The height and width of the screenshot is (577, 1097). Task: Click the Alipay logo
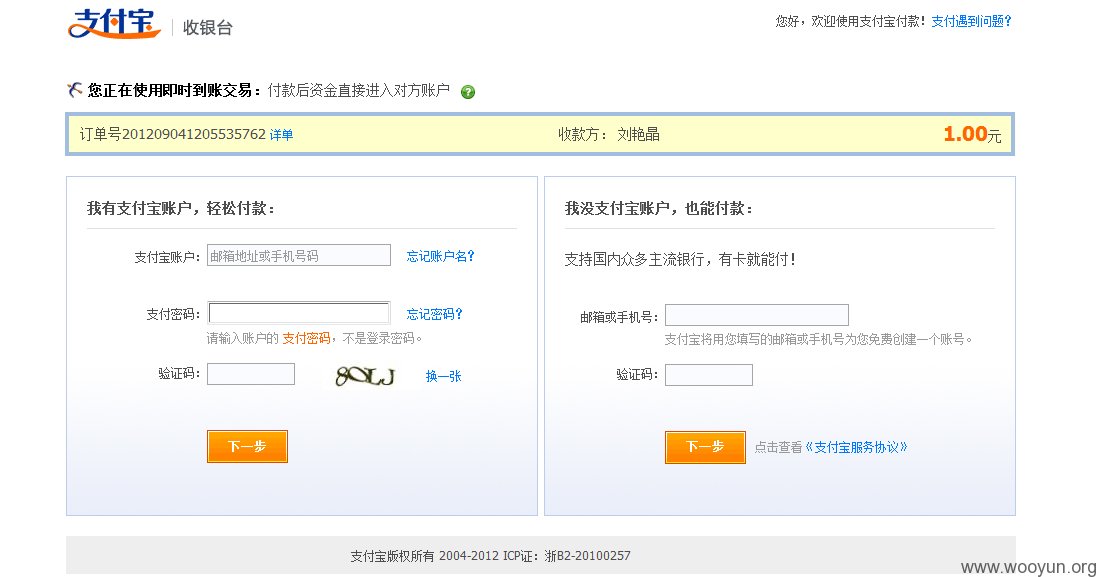pos(114,24)
